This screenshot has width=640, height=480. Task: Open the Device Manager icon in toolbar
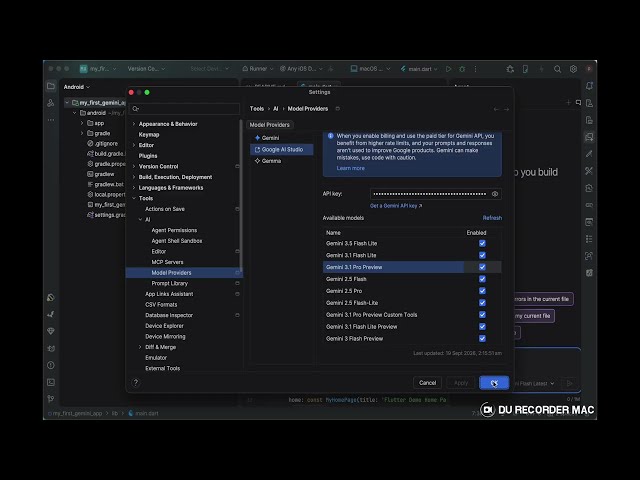click(x=525, y=69)
